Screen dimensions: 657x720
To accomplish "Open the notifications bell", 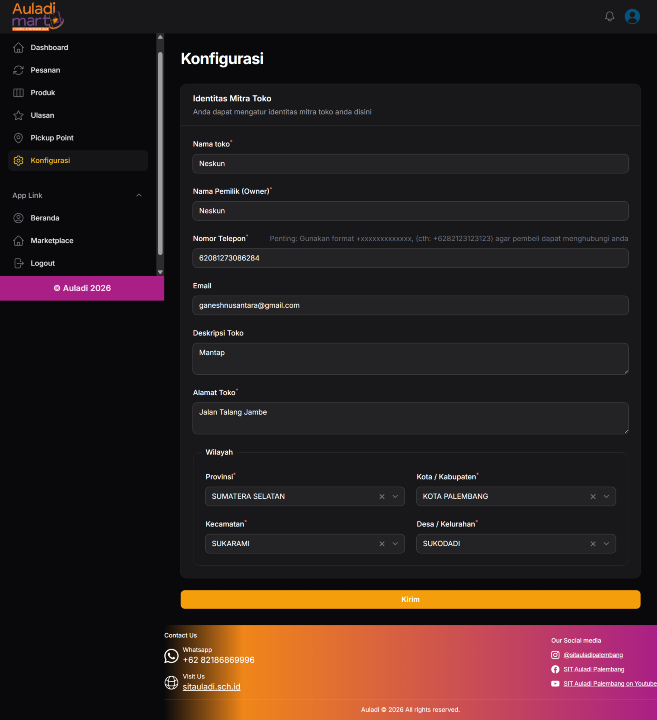I will tap(609, 17).
